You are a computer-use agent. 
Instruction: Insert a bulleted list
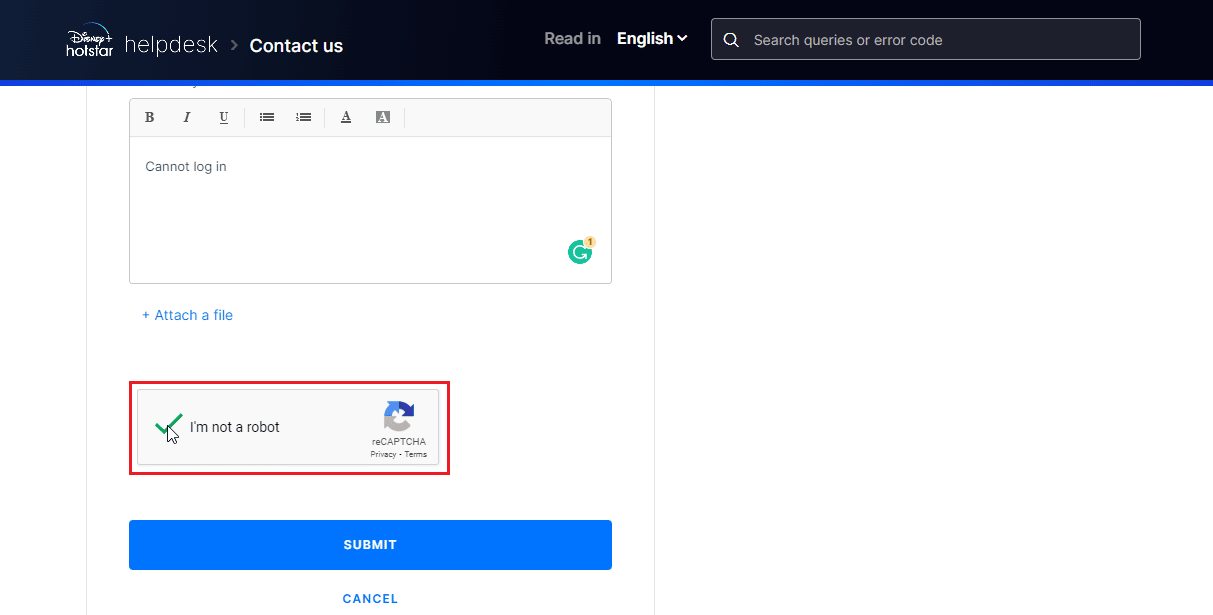pyautogui.click(x=267, y=117)
